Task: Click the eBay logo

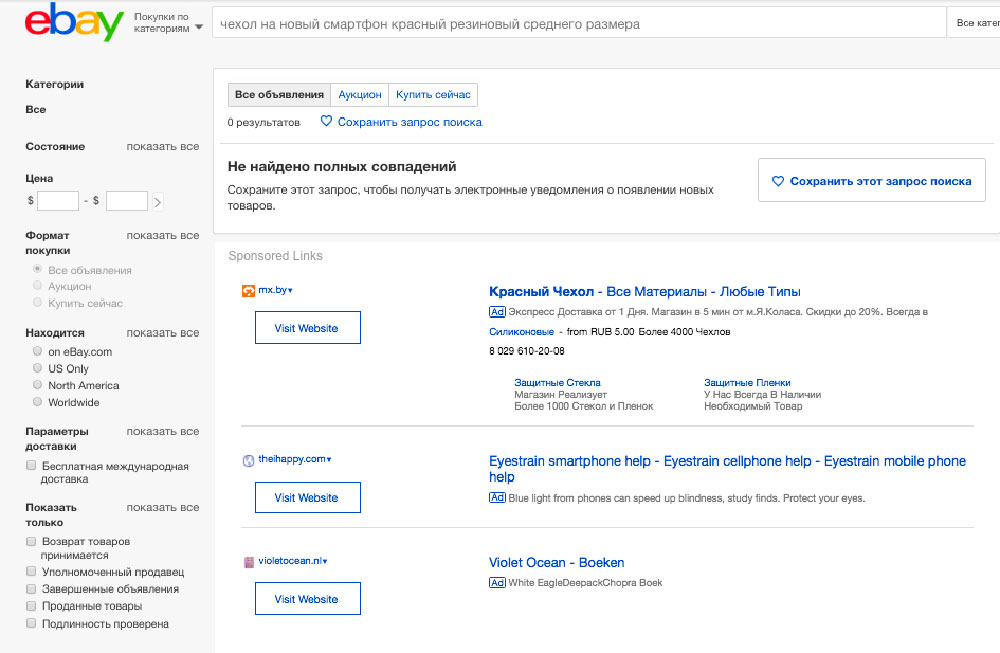Action: (74, 22)
